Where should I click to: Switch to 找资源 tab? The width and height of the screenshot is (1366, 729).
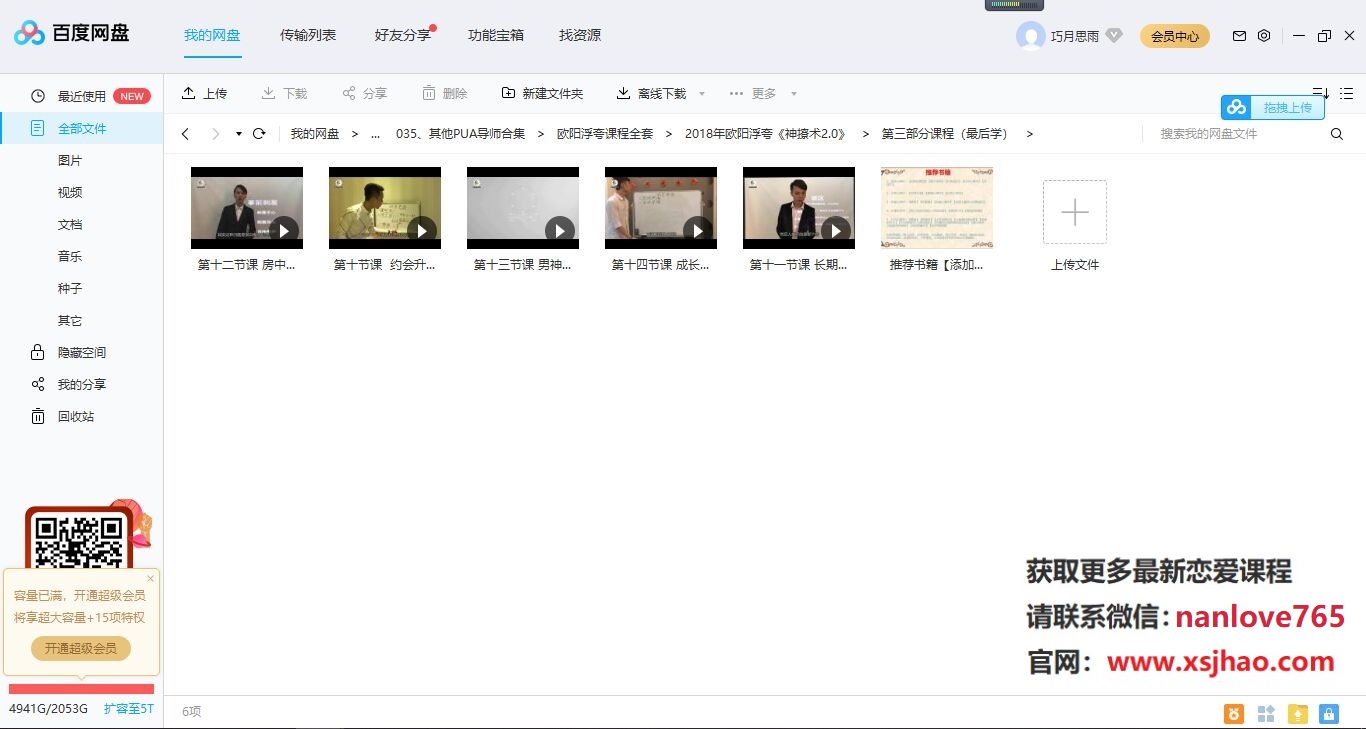tap(580, 35)
